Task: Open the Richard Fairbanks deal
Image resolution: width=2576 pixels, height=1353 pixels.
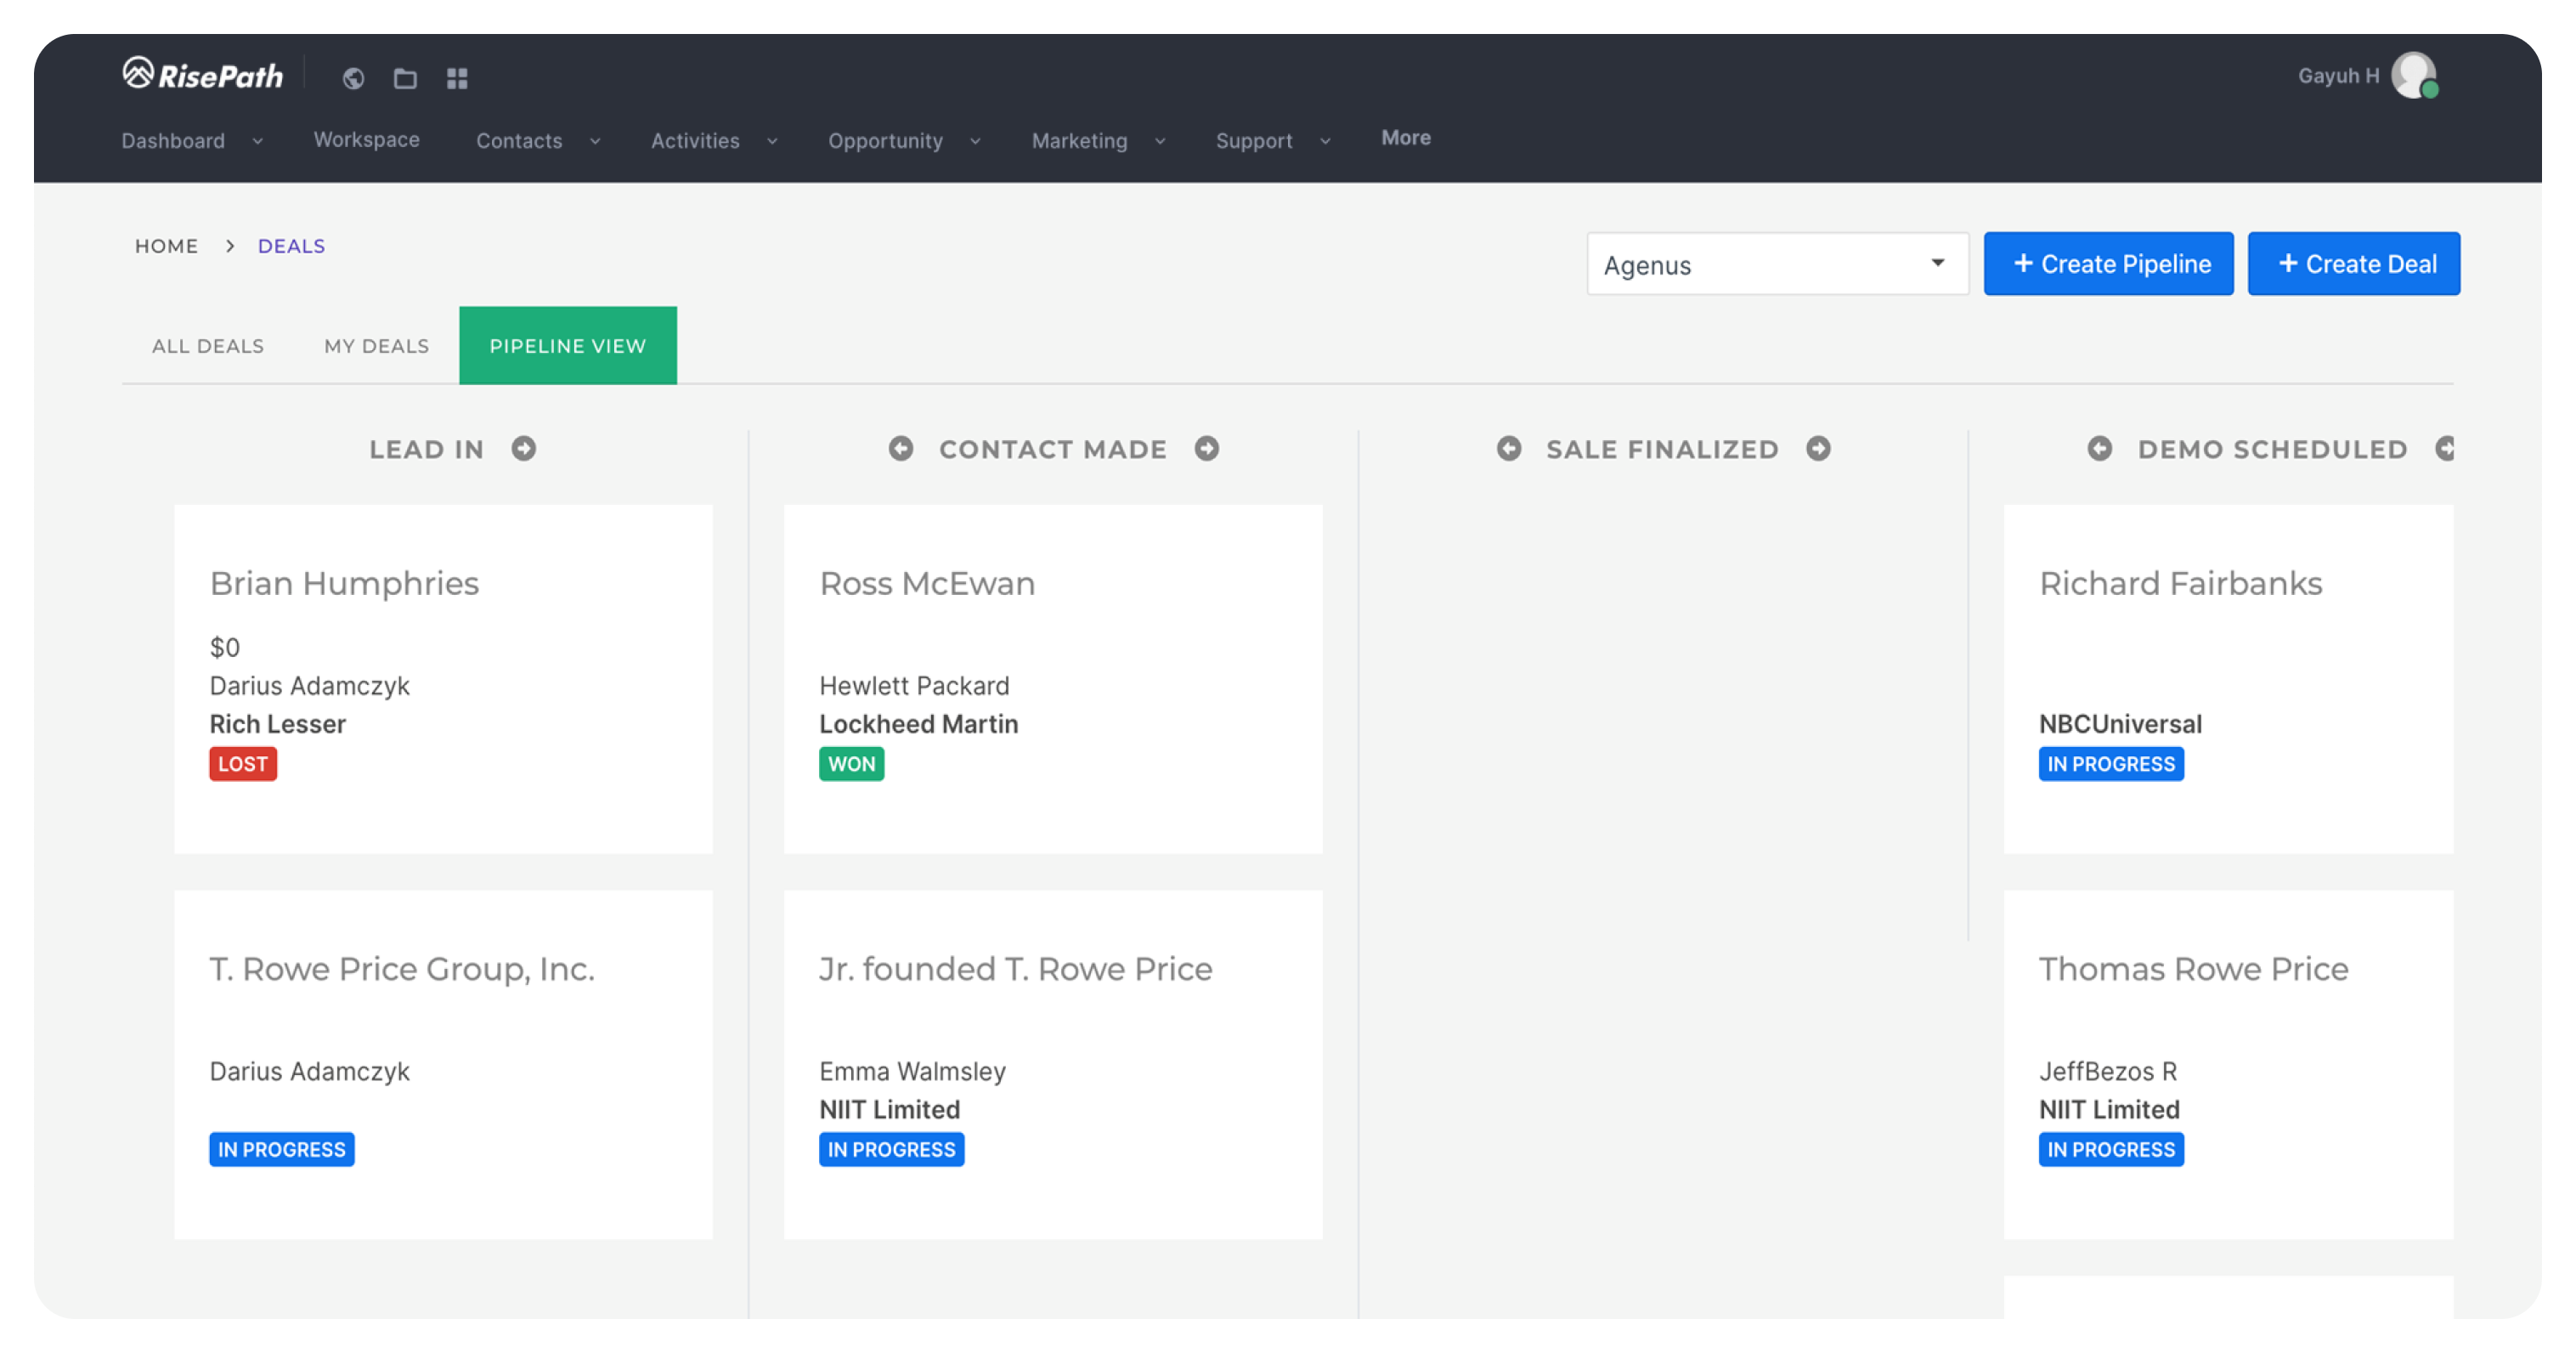Action: [2181, 583]
